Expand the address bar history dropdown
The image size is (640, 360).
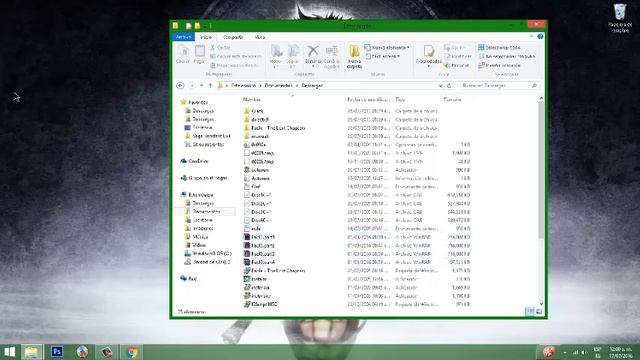click(x=440, y=86)
